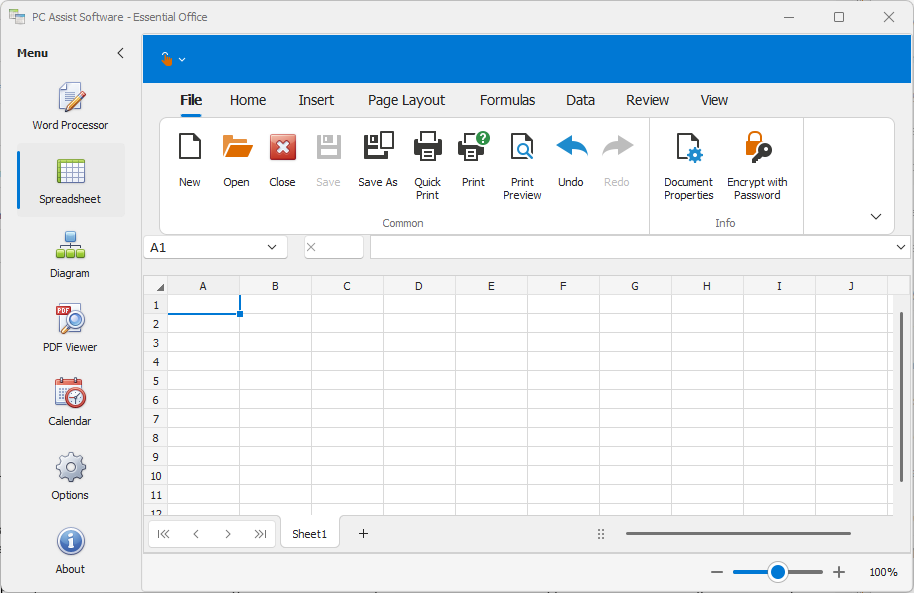Collapse the Menu sidebar panel
This screenshot has width=914, height=593.
[x=121, y=53]
